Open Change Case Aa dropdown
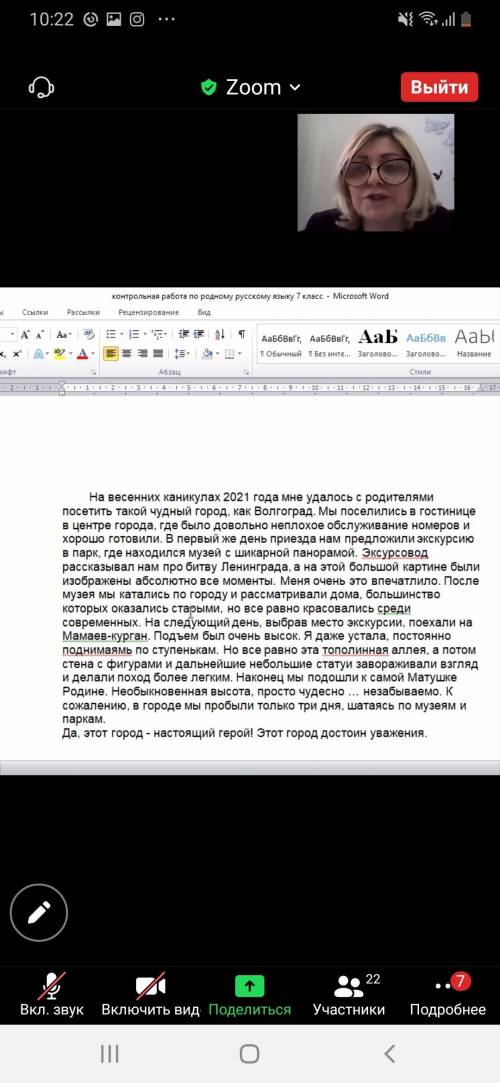 (64, 334)
